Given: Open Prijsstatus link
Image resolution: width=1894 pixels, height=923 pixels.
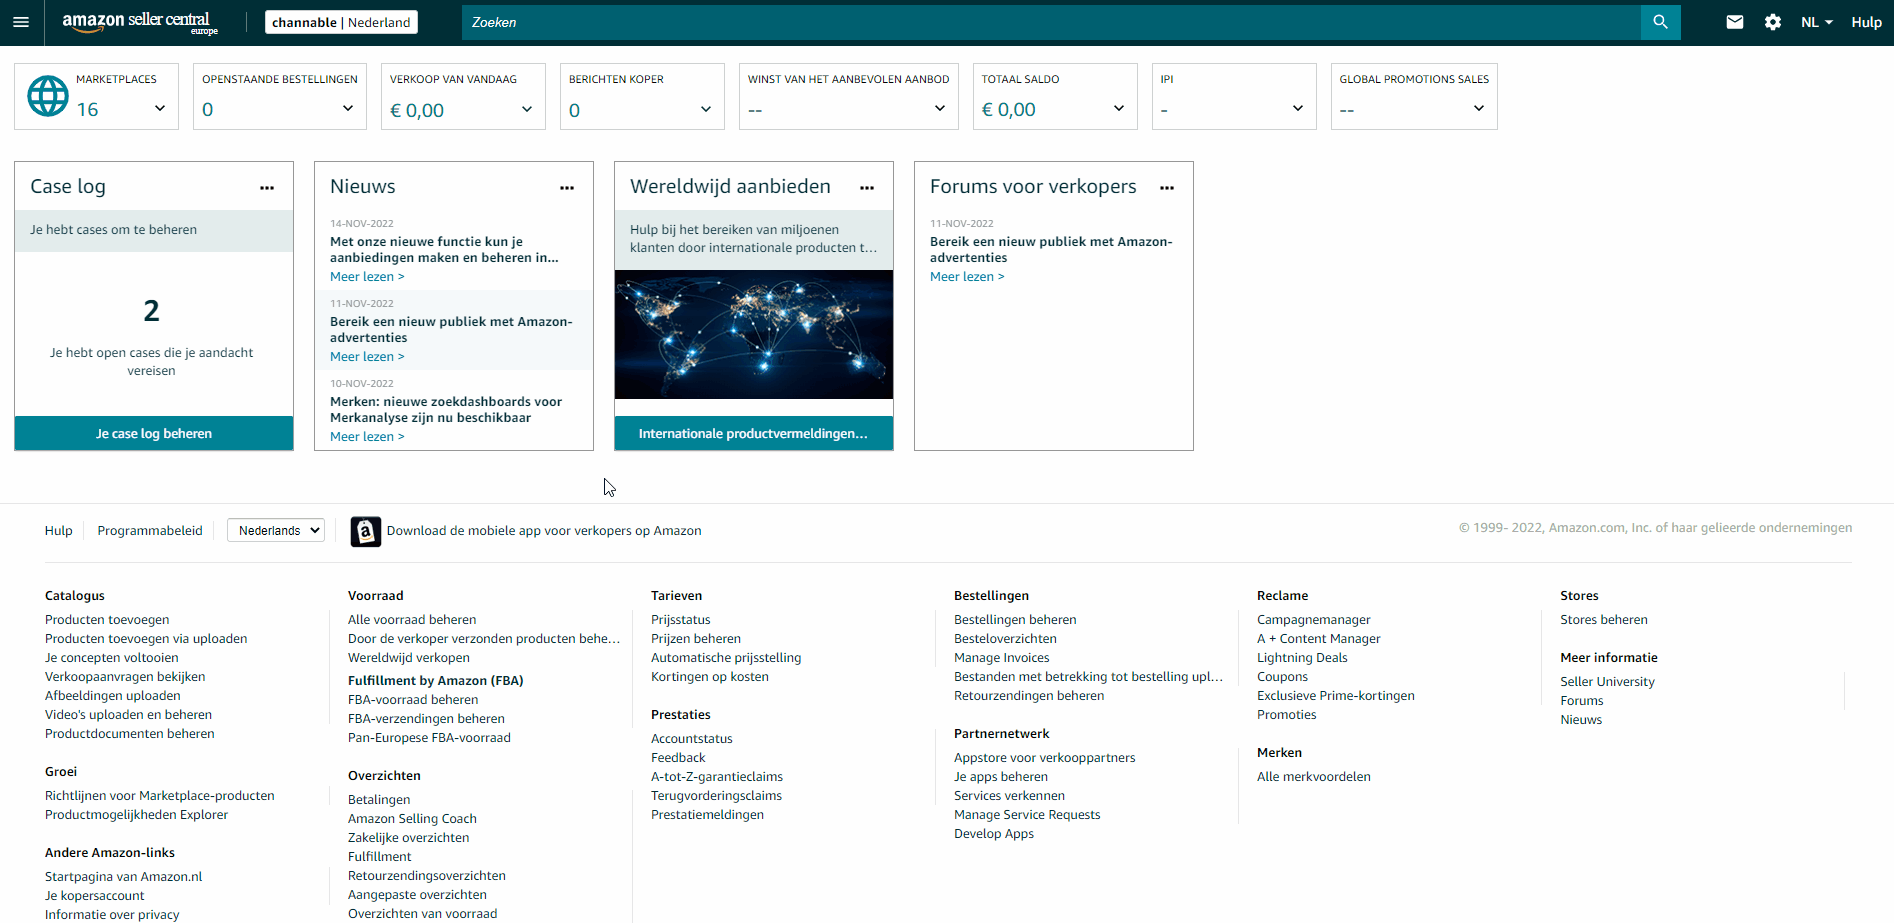Looking at the screenshot, I should (681, 620).
